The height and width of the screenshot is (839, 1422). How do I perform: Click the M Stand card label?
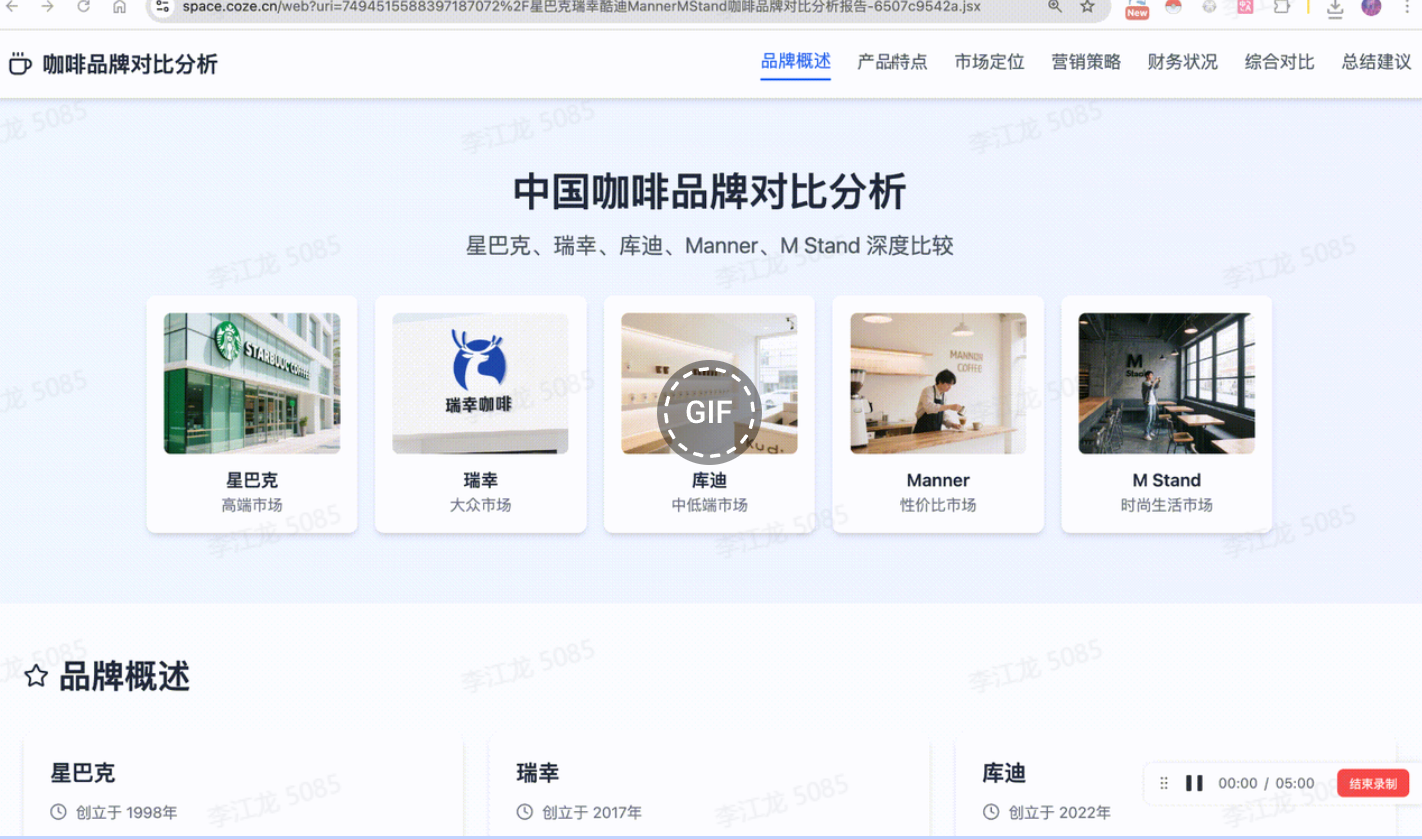[x=1166, y=480]
